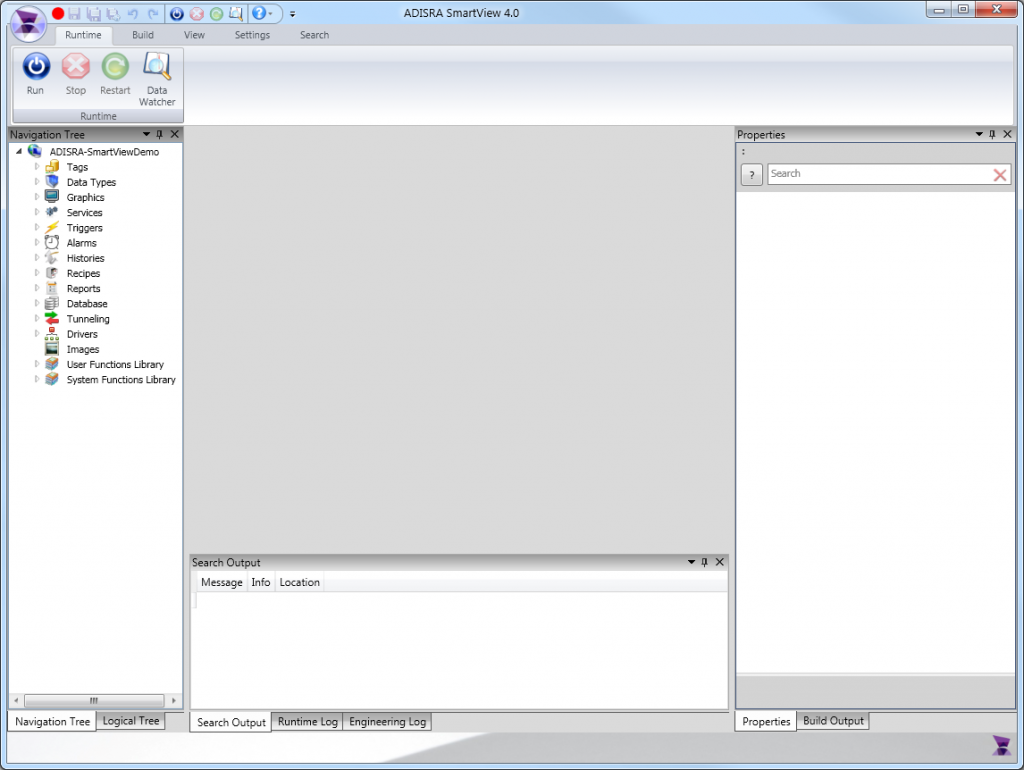Select the Reports item in Navigation Tree
1024x770 pixels.
84,289
